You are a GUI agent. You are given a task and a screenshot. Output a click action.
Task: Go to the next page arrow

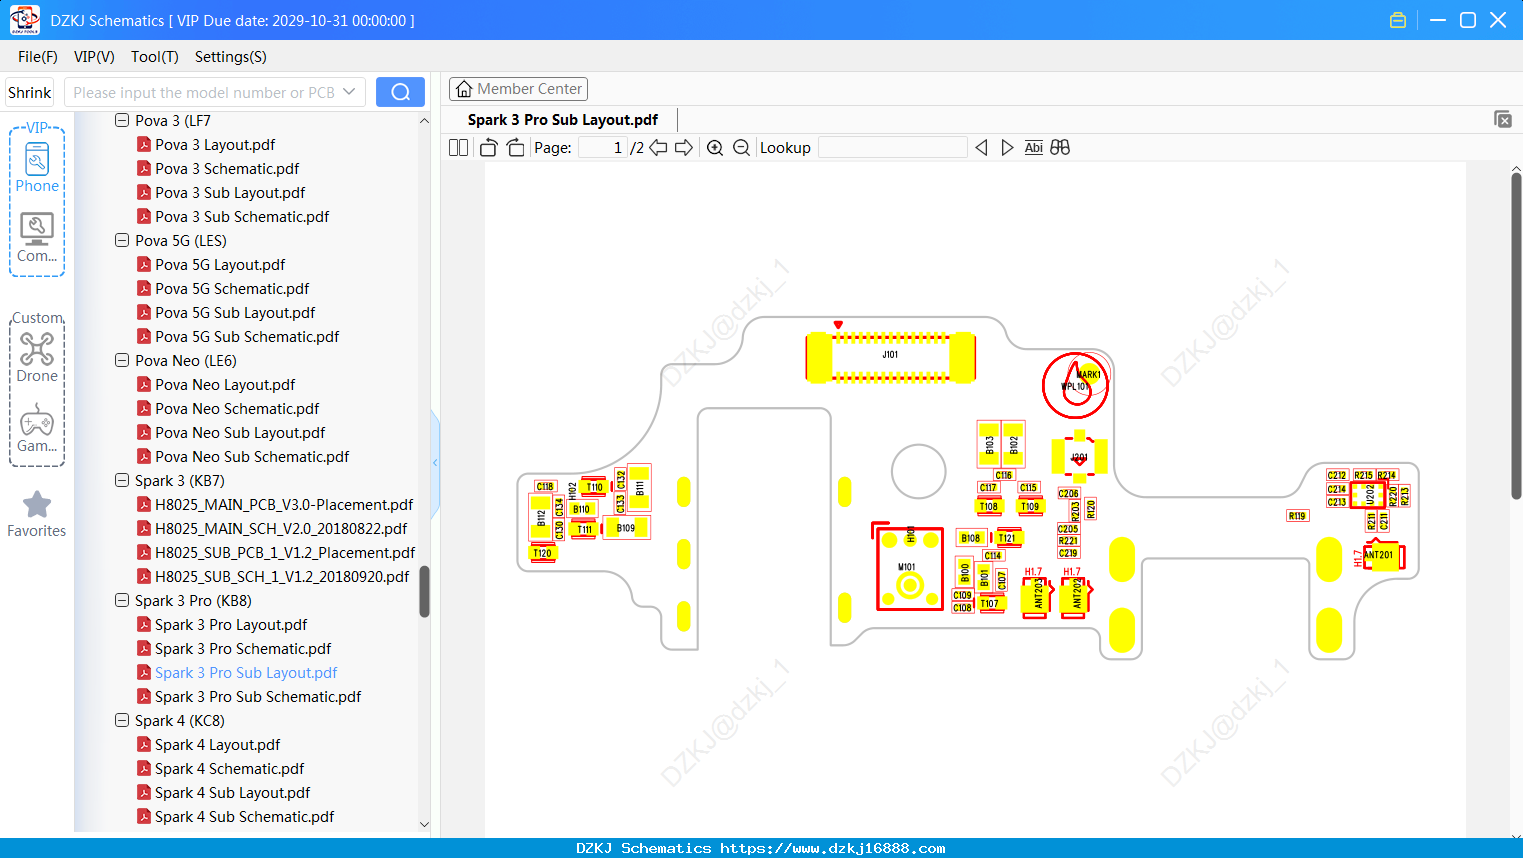tap(684, 148)
